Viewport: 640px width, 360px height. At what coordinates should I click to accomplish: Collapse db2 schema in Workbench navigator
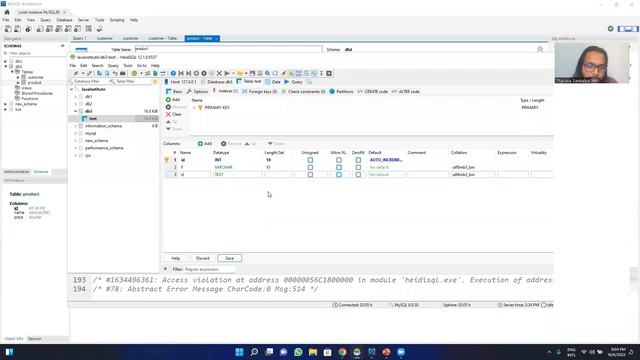pos(6,66)
